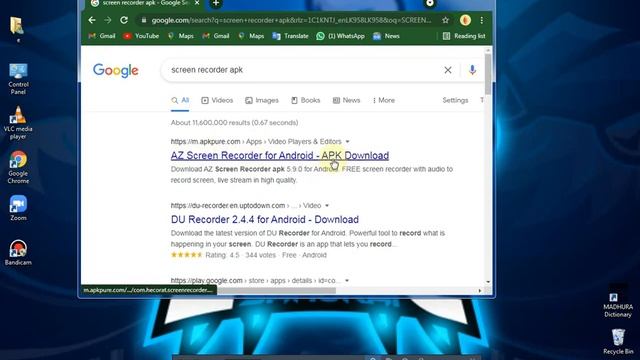This screenshot has width=640, height=360.
Task: Click the site lock icon in address bar
Action: [x=143, y=20]
